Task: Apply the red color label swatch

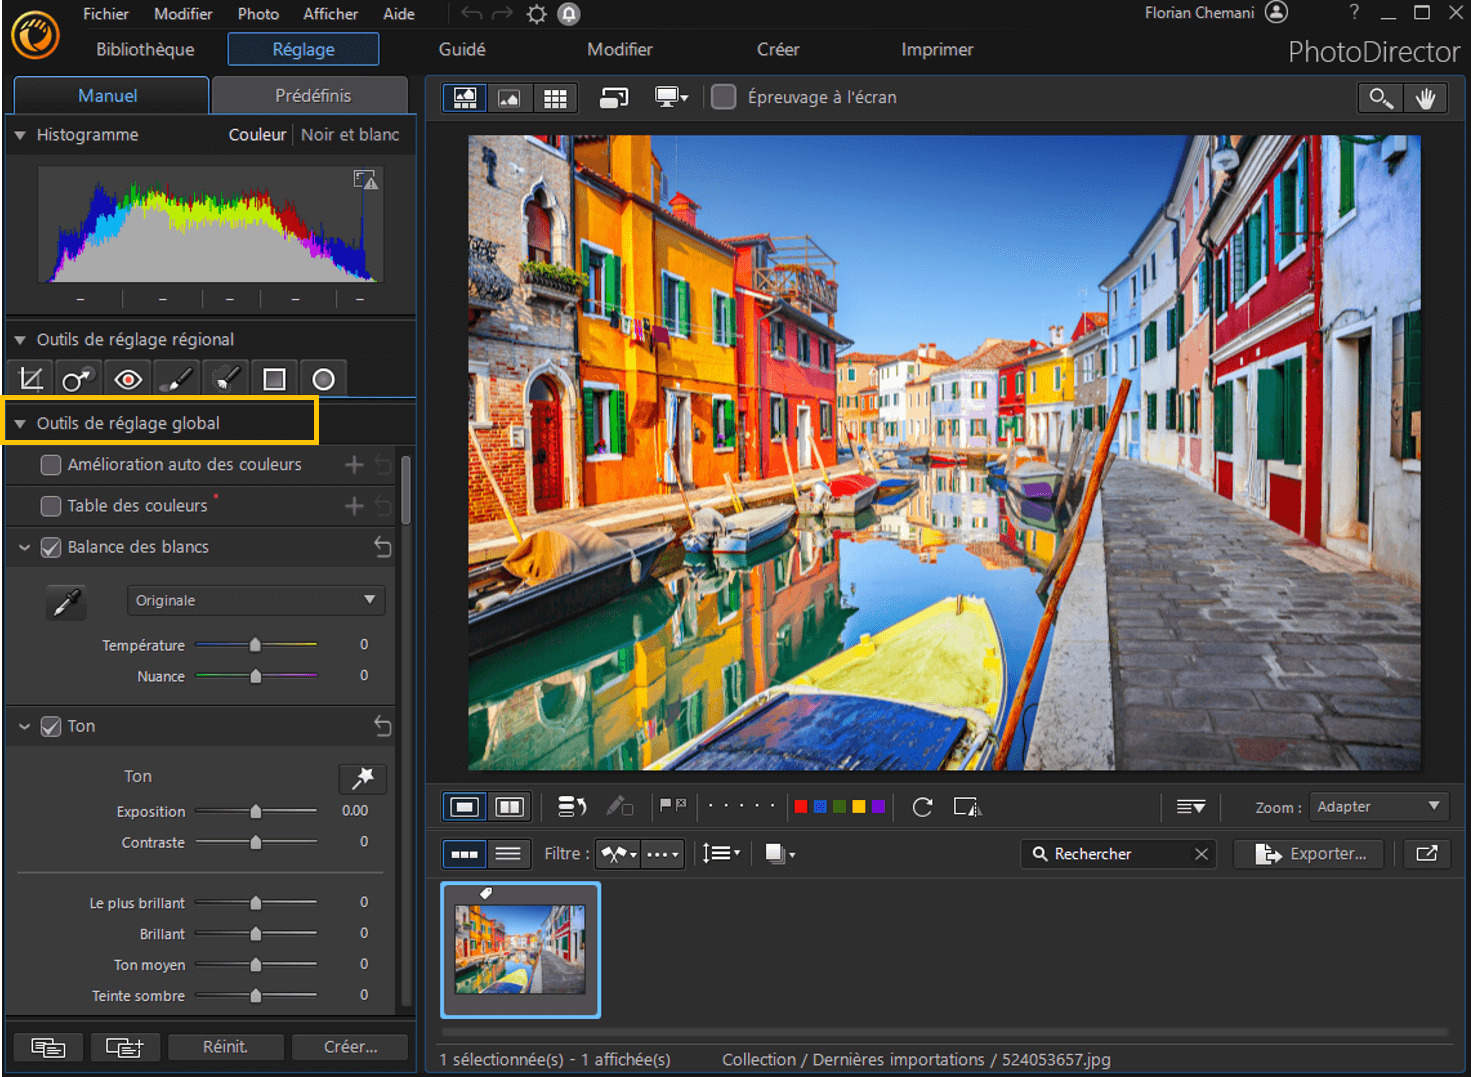Action: coord(800,806)
